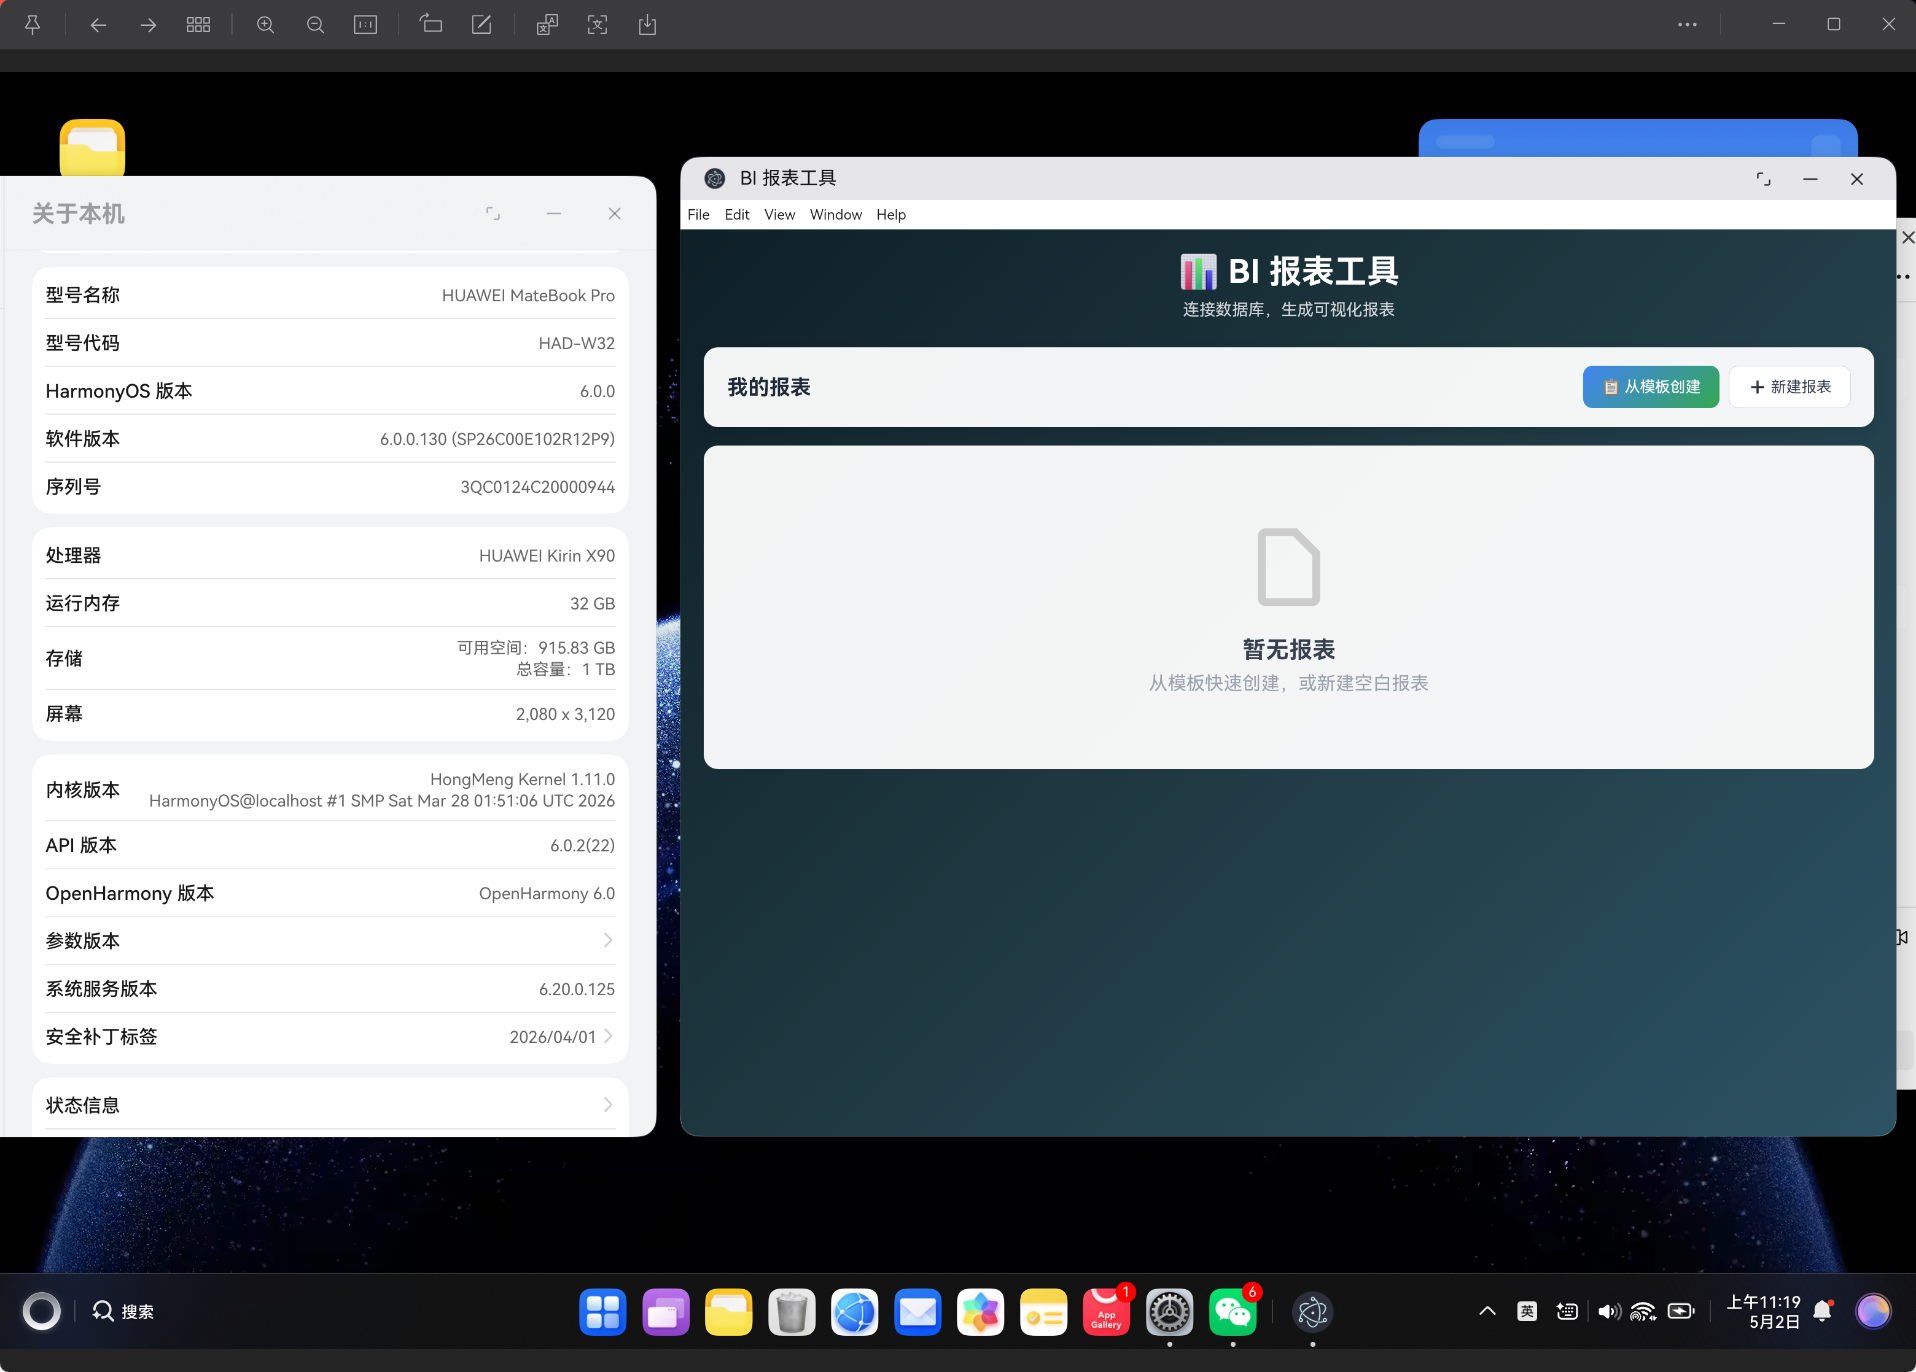The image size is (1916, 1372).
Task: Go to next image with forward arrow
Action: [148, 25]
